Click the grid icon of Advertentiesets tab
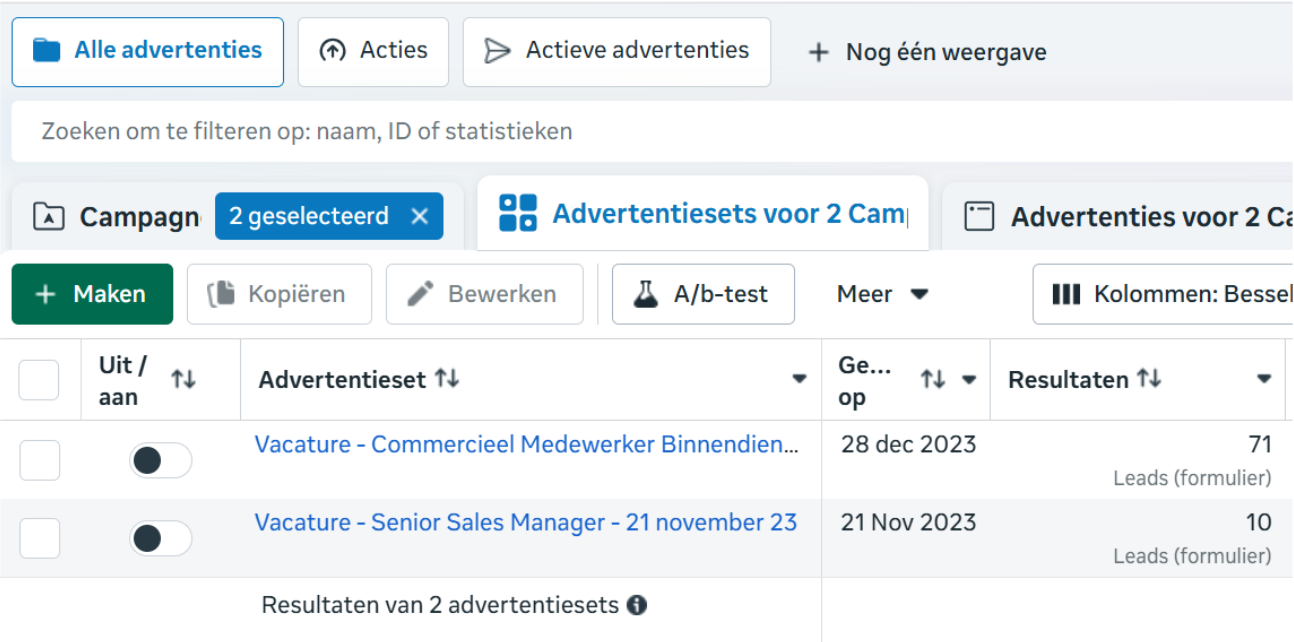This screenshot has height=642, width=1294. click(518, 213)
